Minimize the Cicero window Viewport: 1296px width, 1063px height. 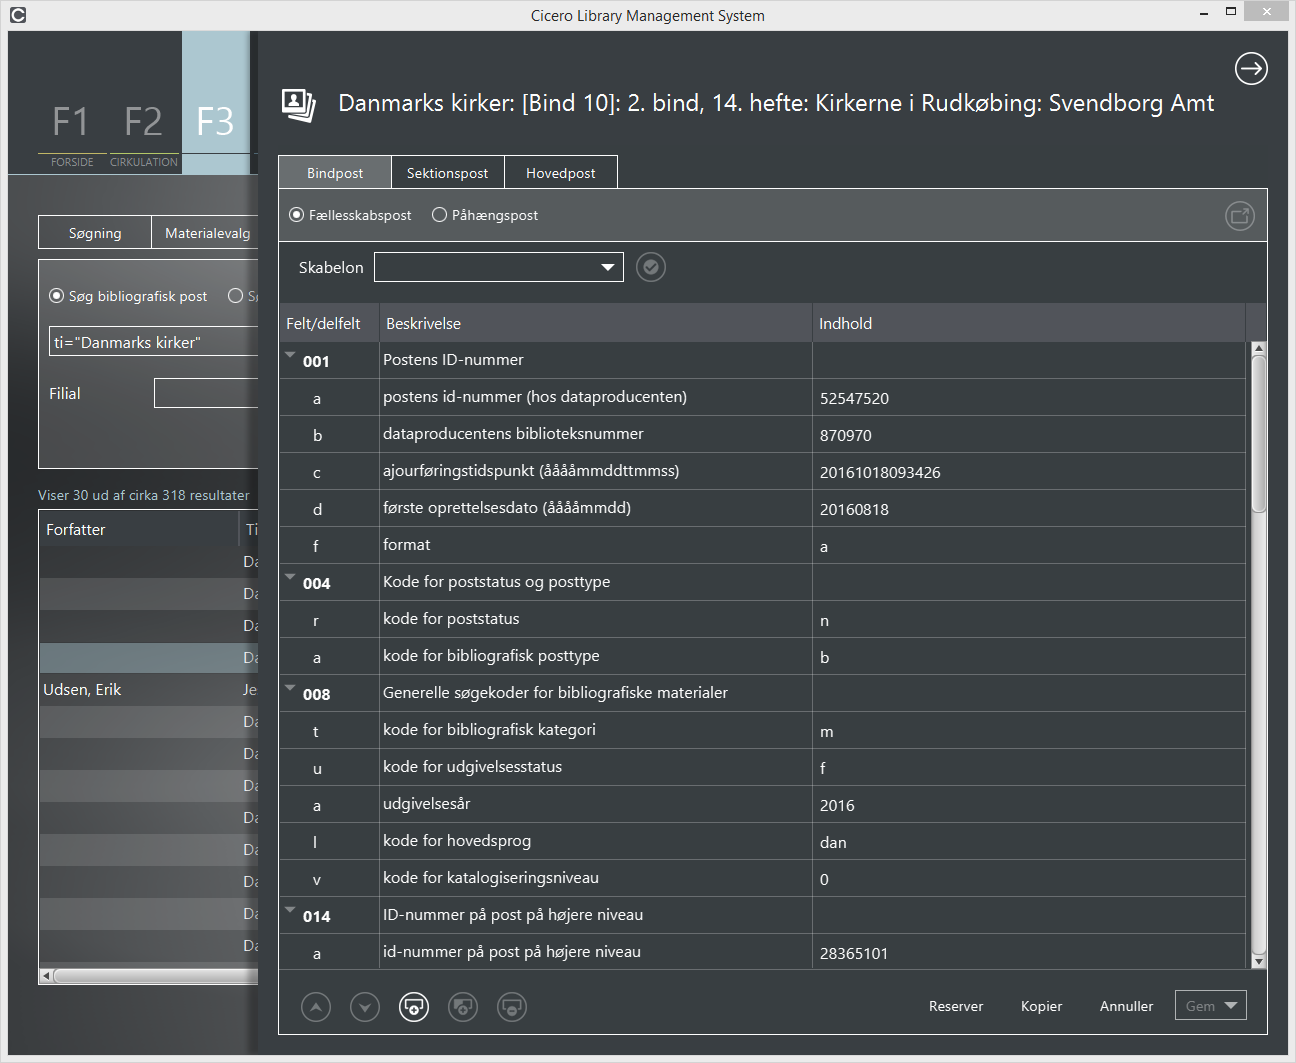click(x=1202, y=12)
